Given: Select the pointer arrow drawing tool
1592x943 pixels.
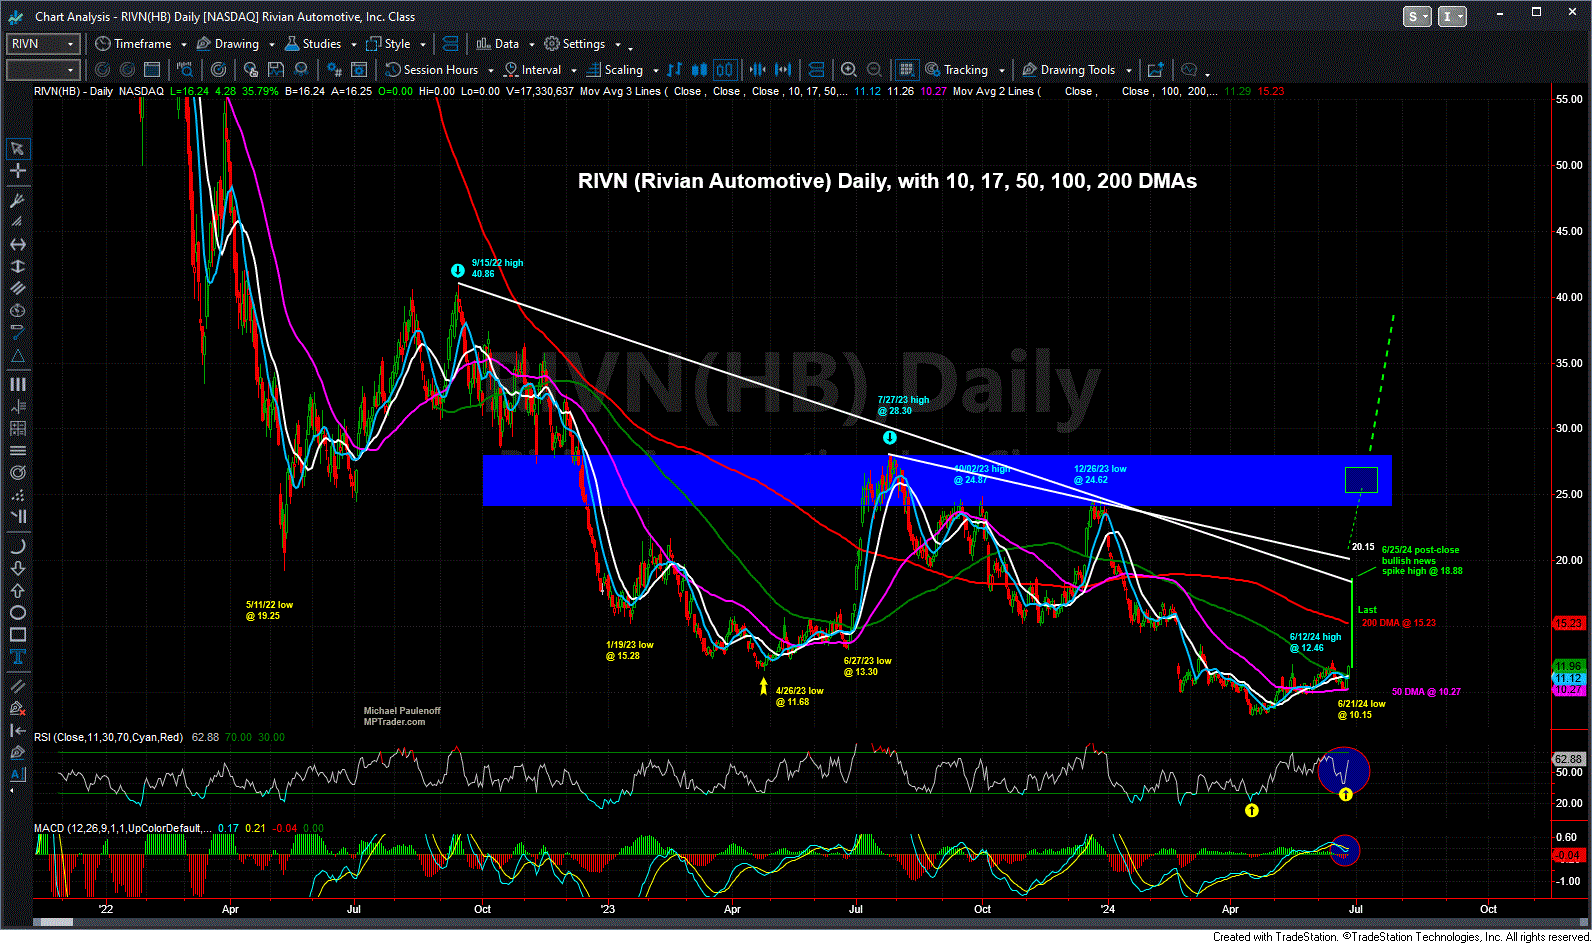Looking at the screenshot, I should [17, 149].
